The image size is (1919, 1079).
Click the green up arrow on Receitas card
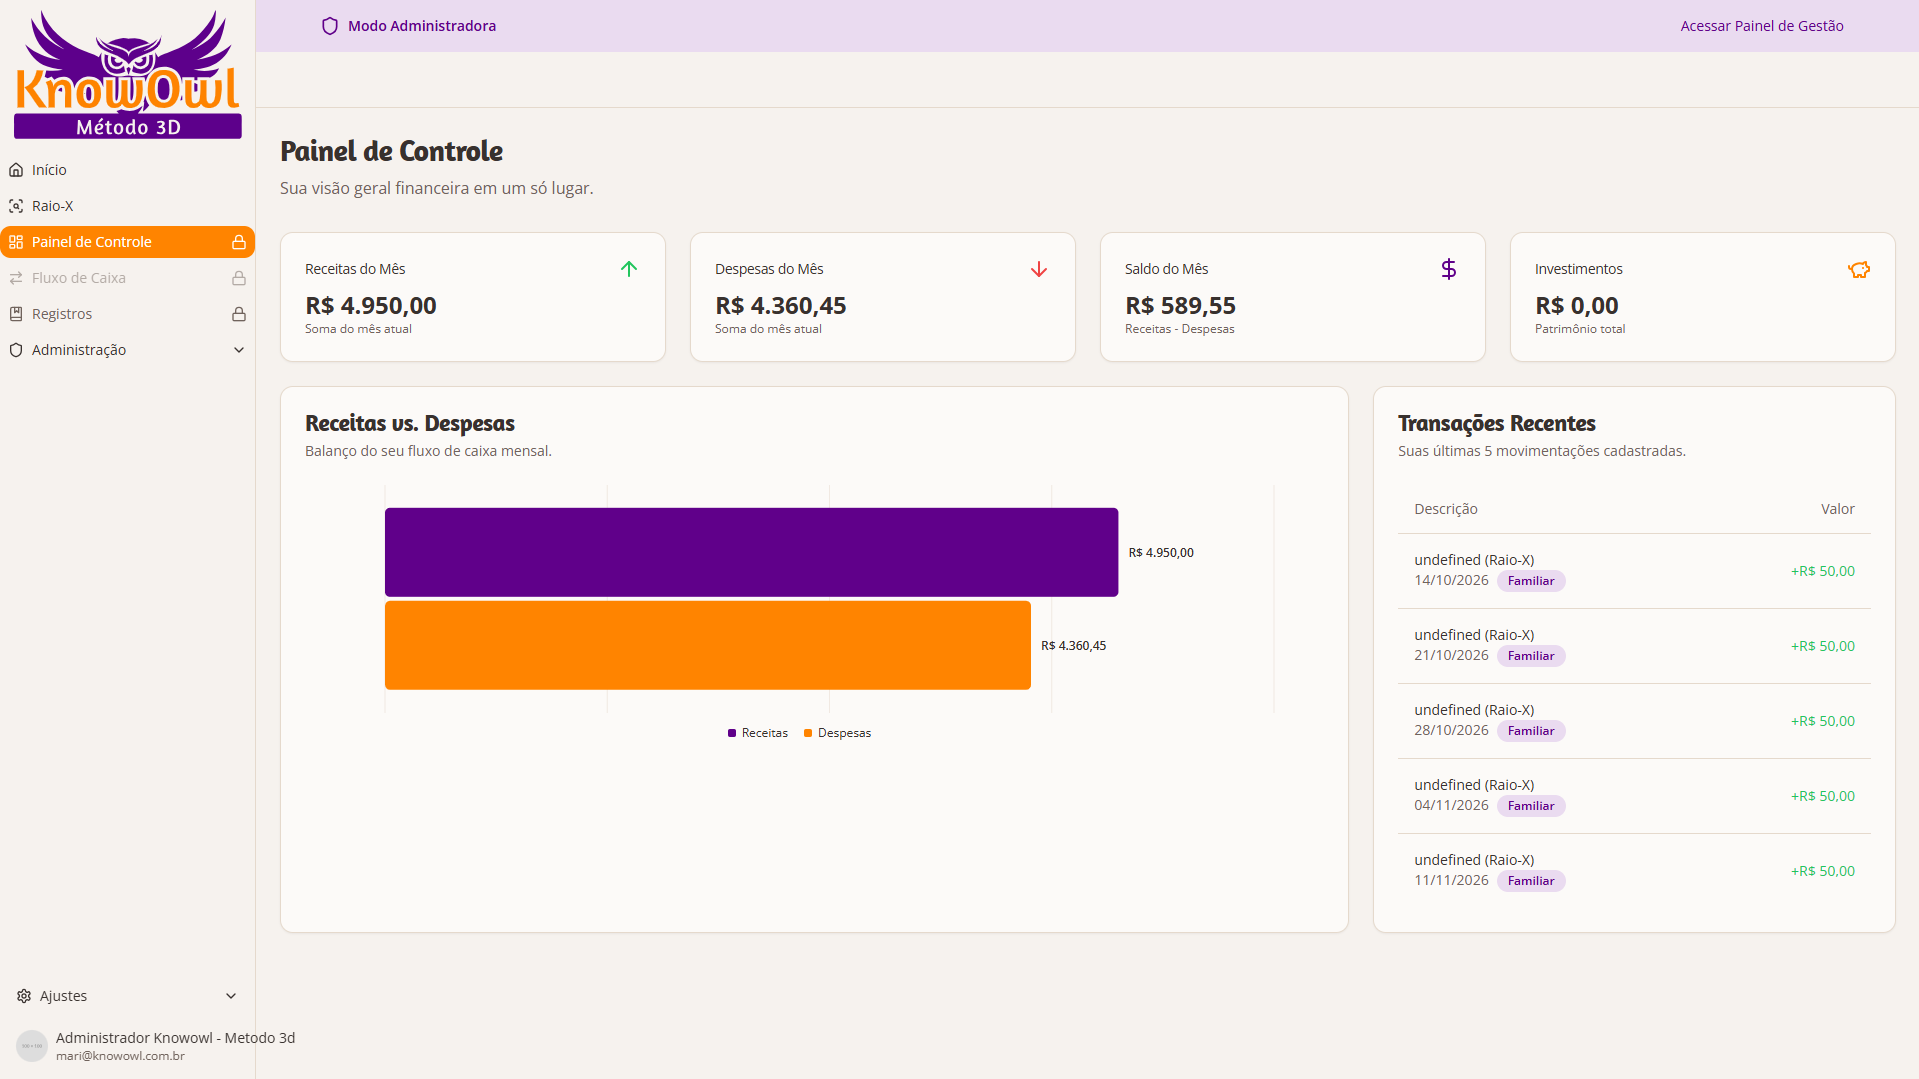coord(629,269)
